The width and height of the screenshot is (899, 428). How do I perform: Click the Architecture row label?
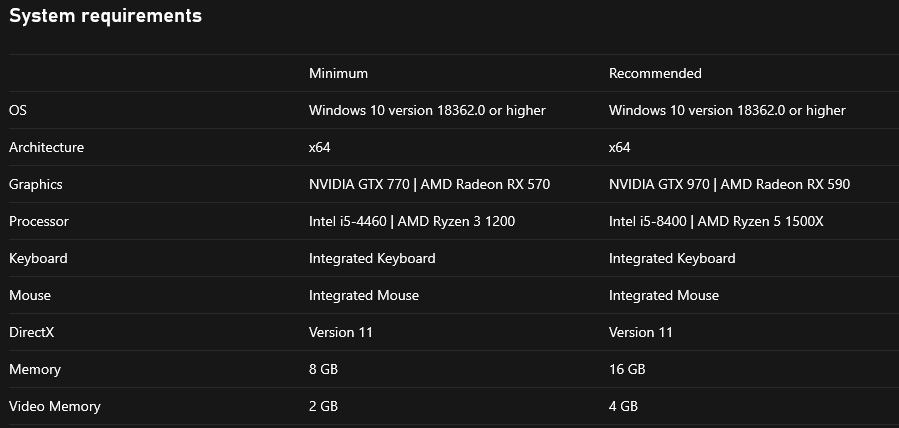click(46, 147)
